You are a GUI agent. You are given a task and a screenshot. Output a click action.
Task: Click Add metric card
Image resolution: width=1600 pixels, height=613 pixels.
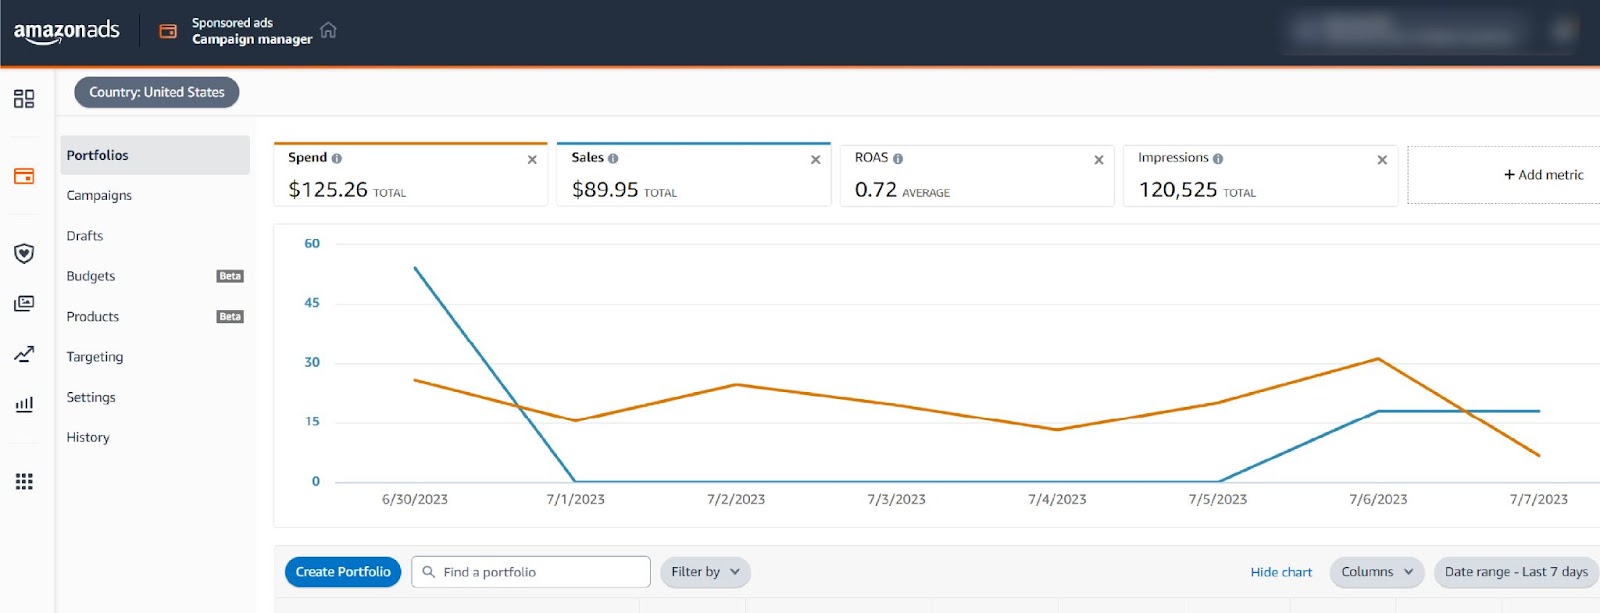1503,175
